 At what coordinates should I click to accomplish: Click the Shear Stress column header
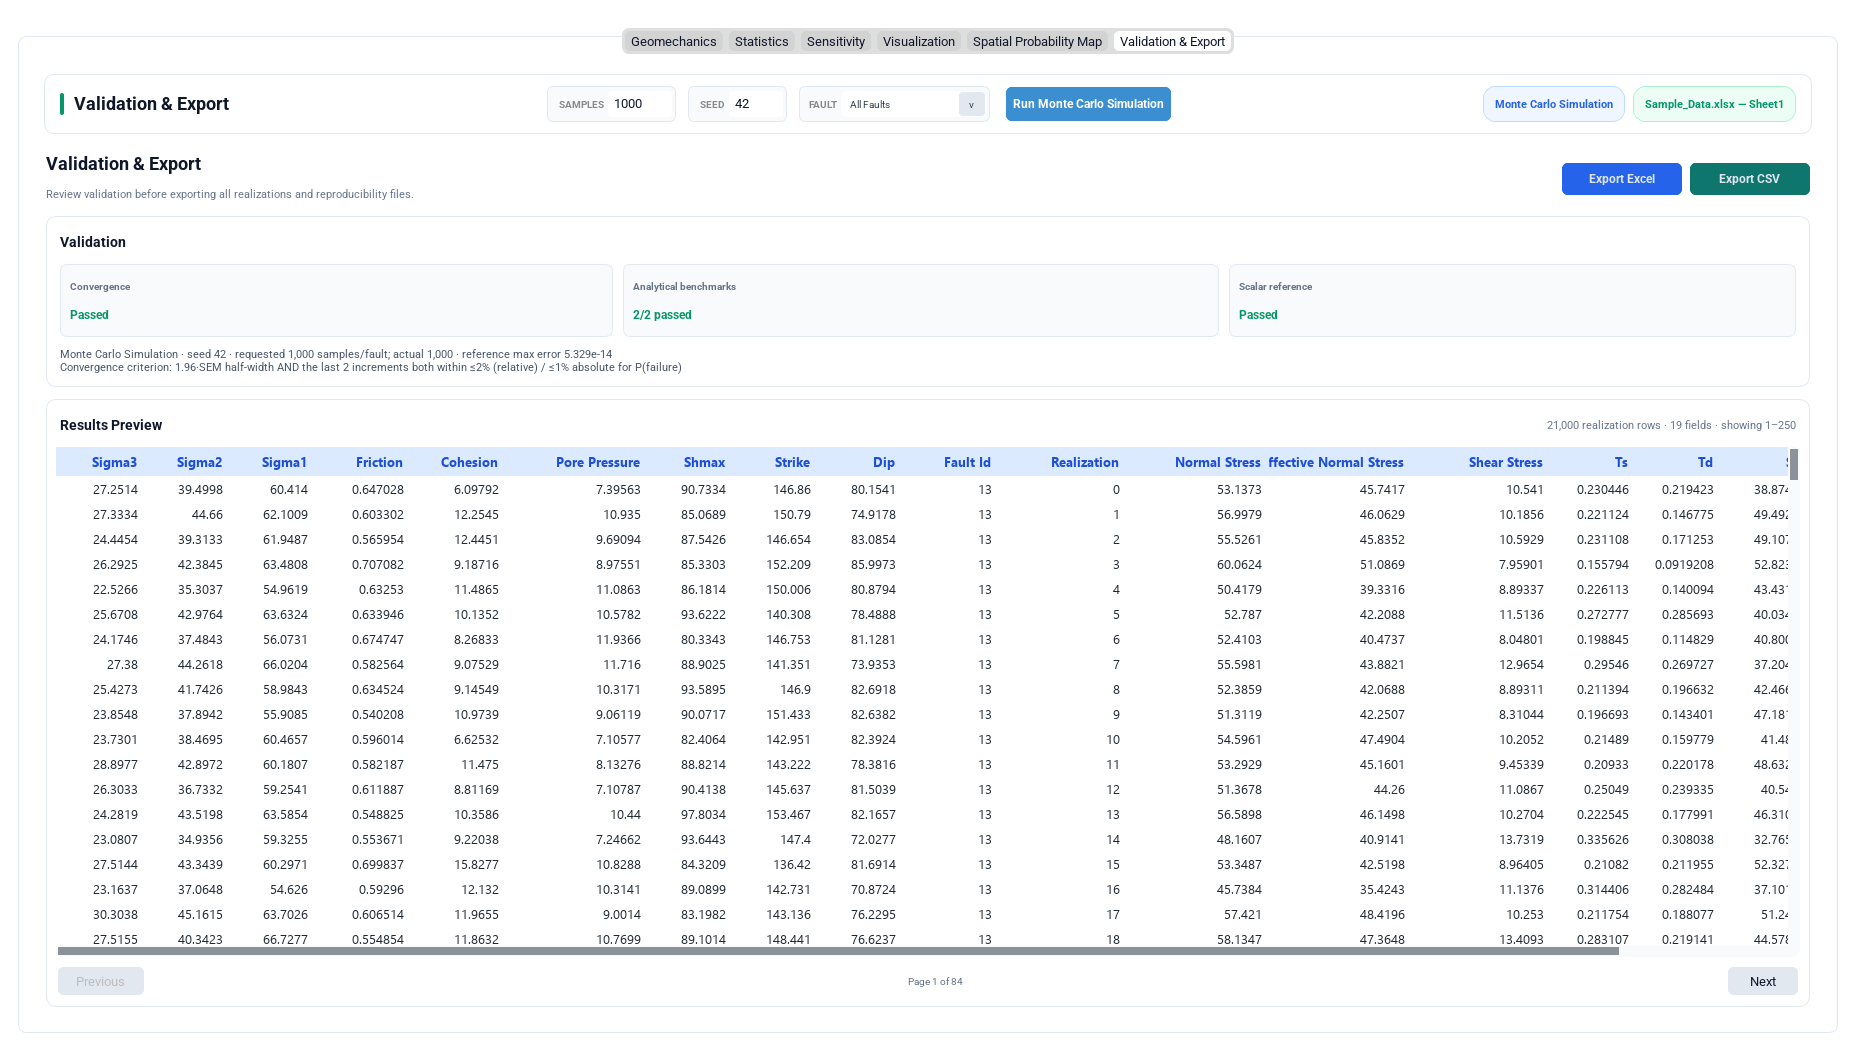[x=1505, y=462]
